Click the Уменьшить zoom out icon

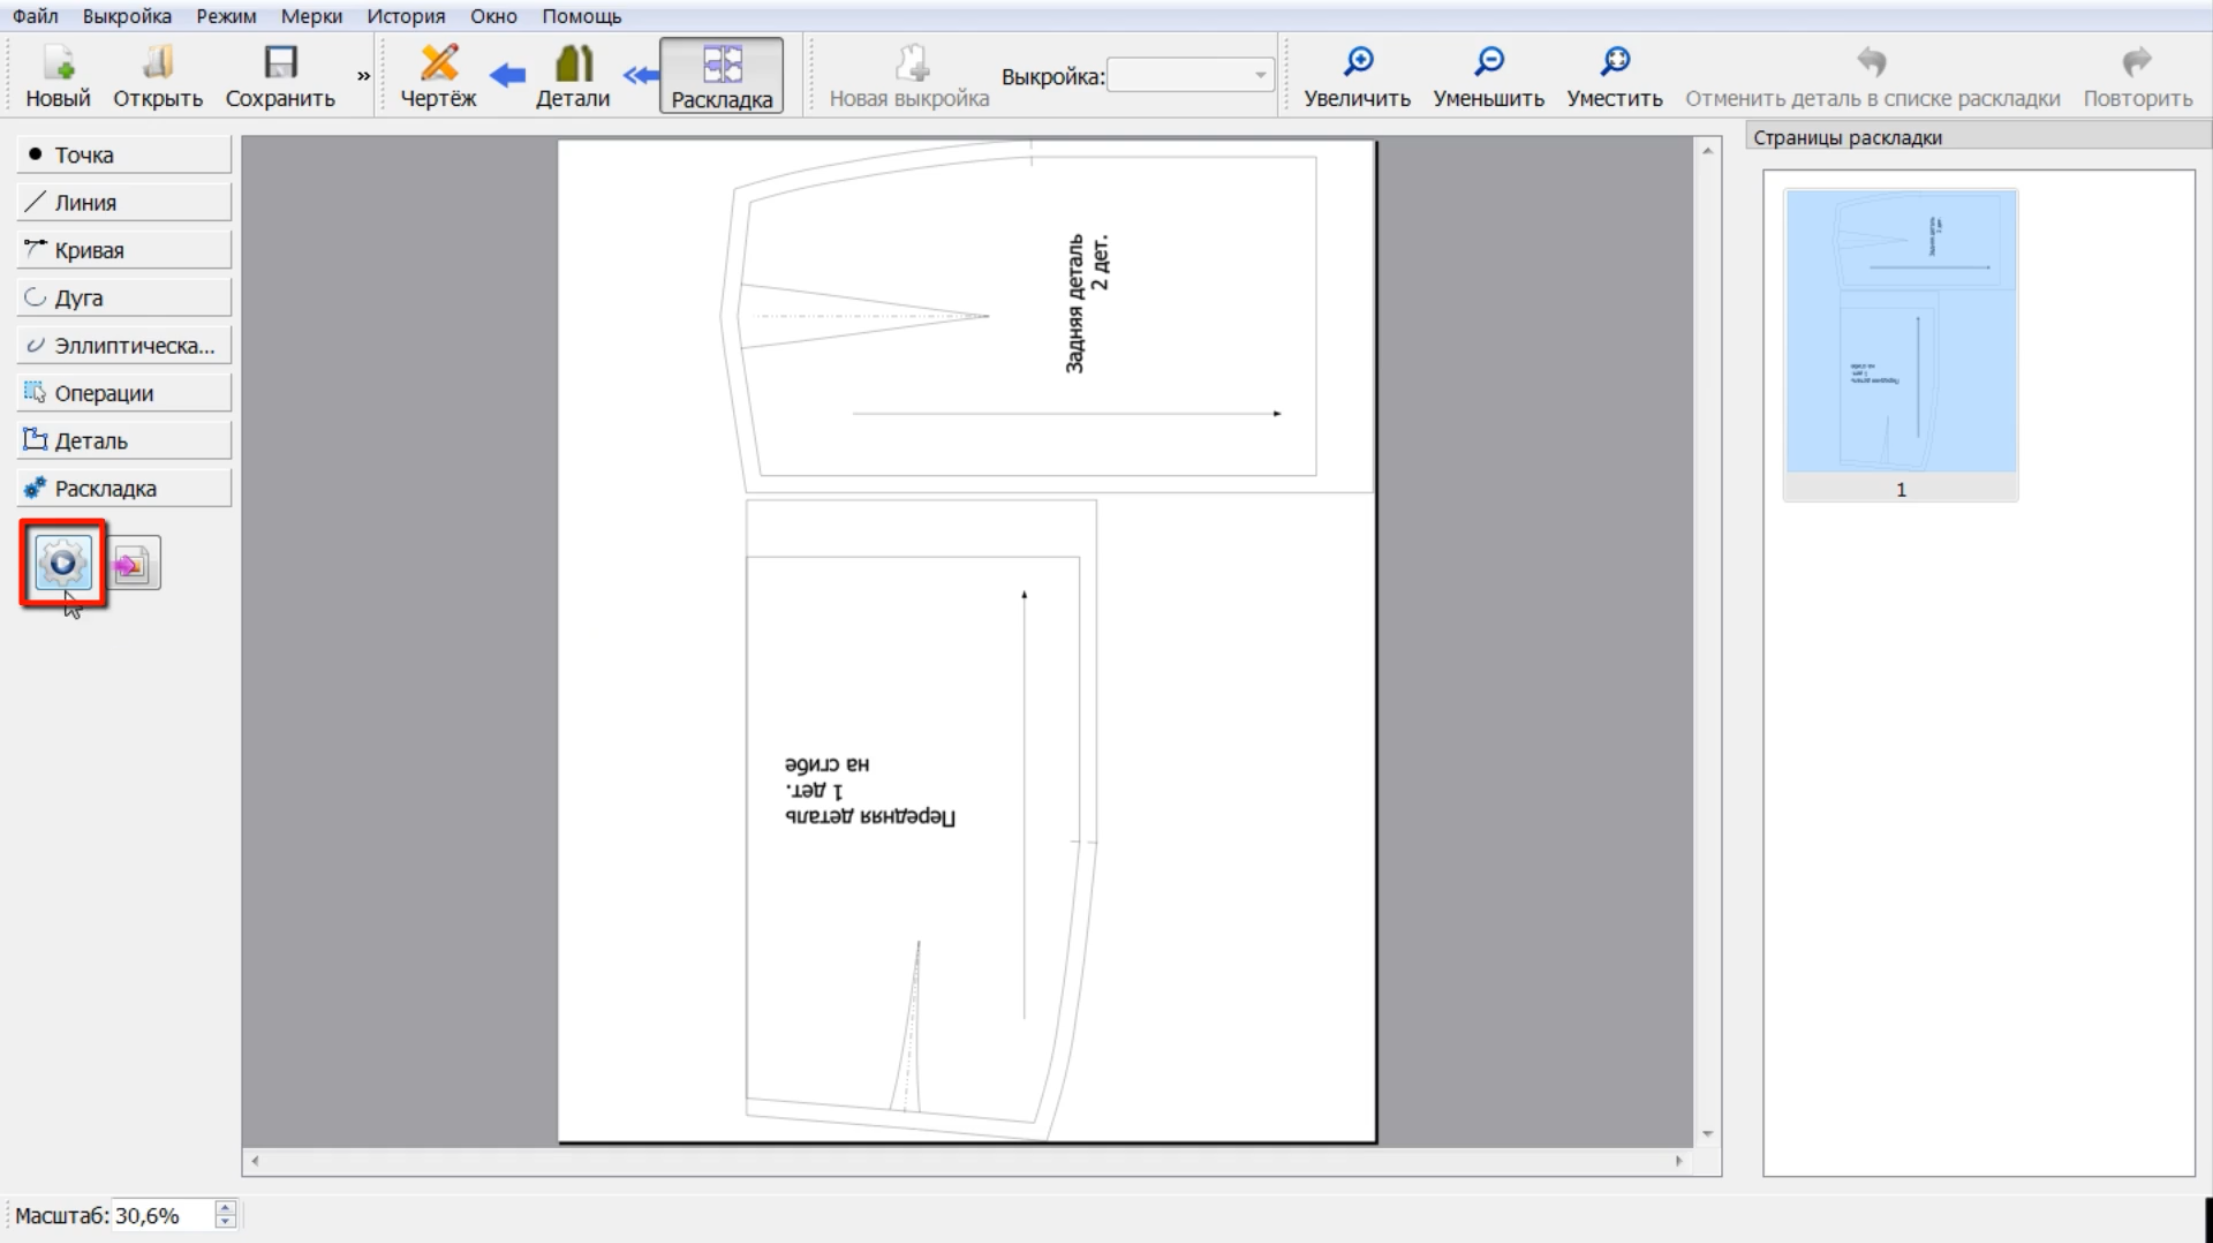tap(1488, 76)
